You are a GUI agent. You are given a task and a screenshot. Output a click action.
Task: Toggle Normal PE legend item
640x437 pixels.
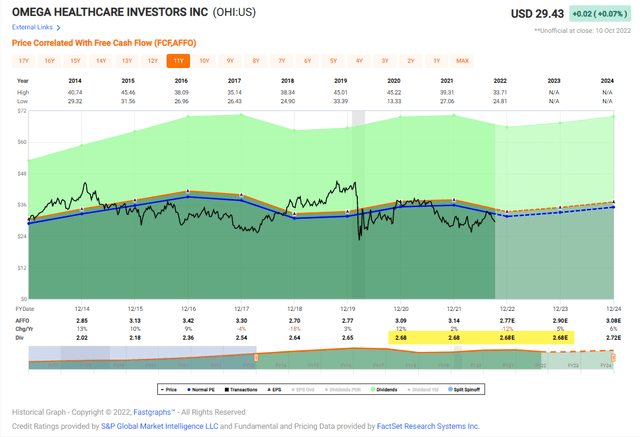[201, 390]
